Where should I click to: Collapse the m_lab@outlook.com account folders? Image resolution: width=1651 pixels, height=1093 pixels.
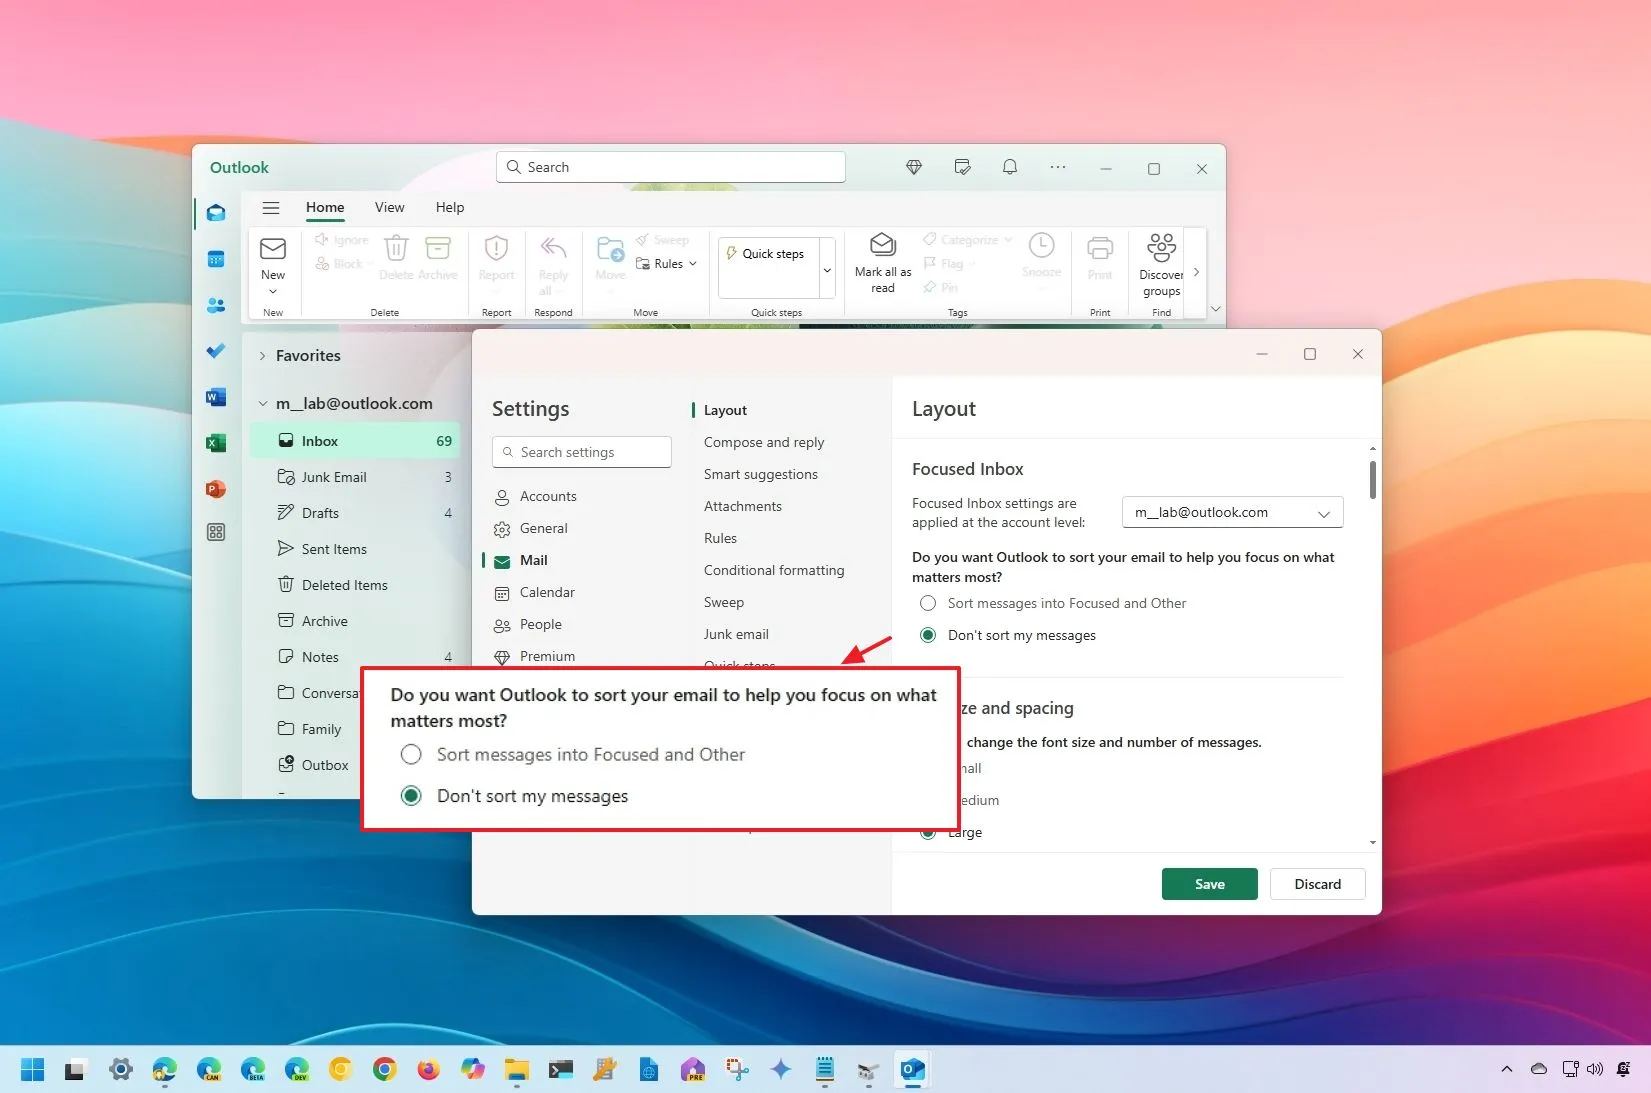click(262, 404)
